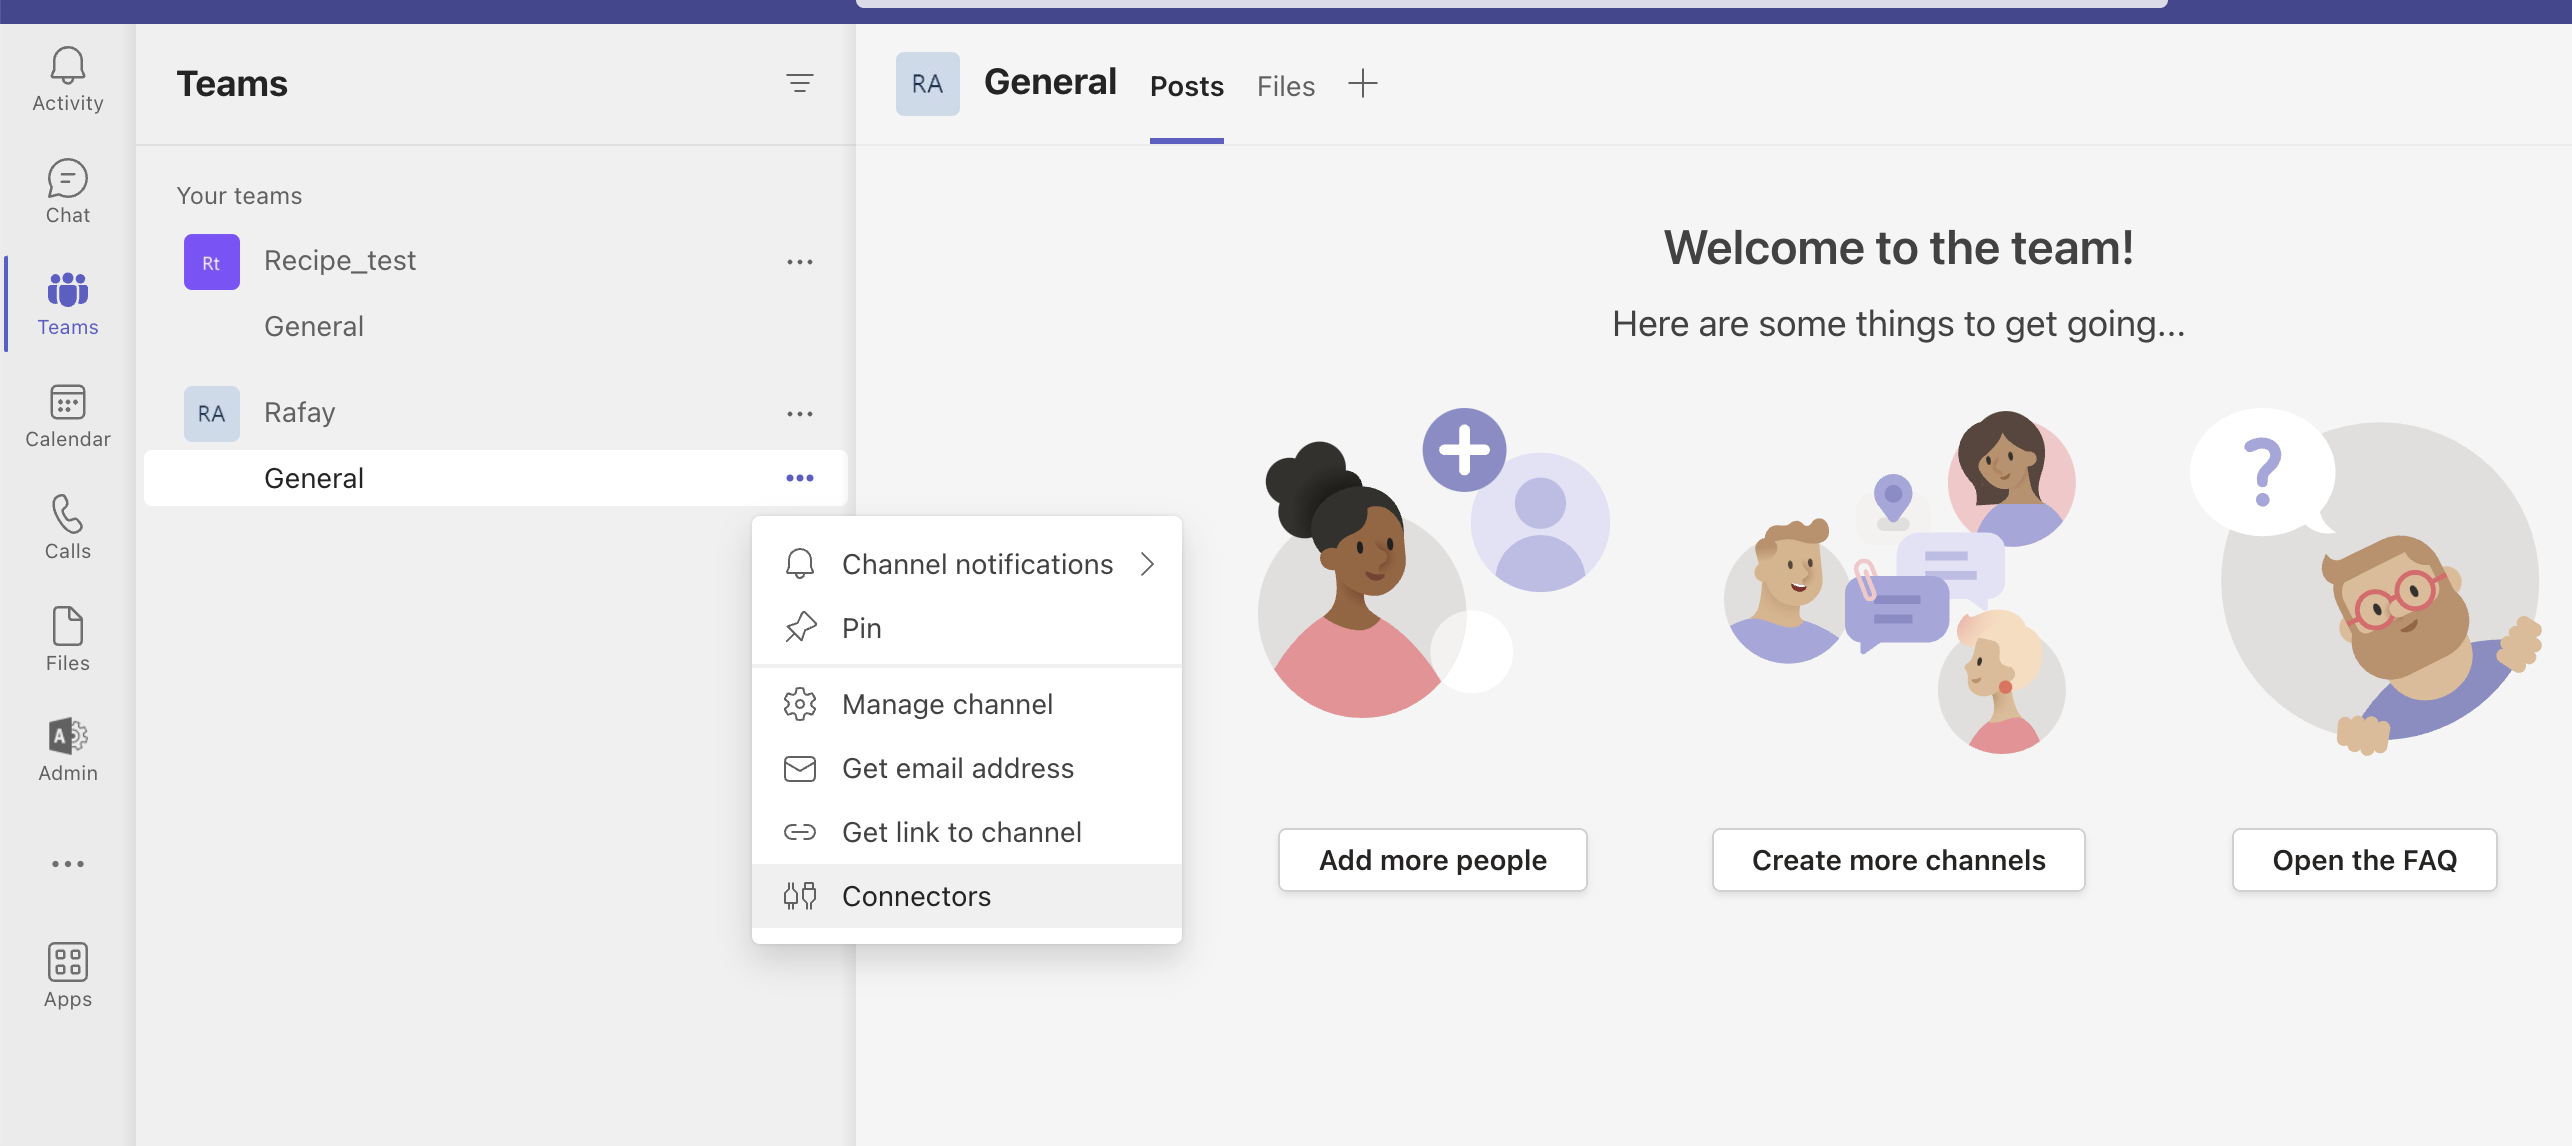Choose Pin from the channel menu
This screenshot has width=2572, height=1146.
pyautogui.click(x=967, y=628)
